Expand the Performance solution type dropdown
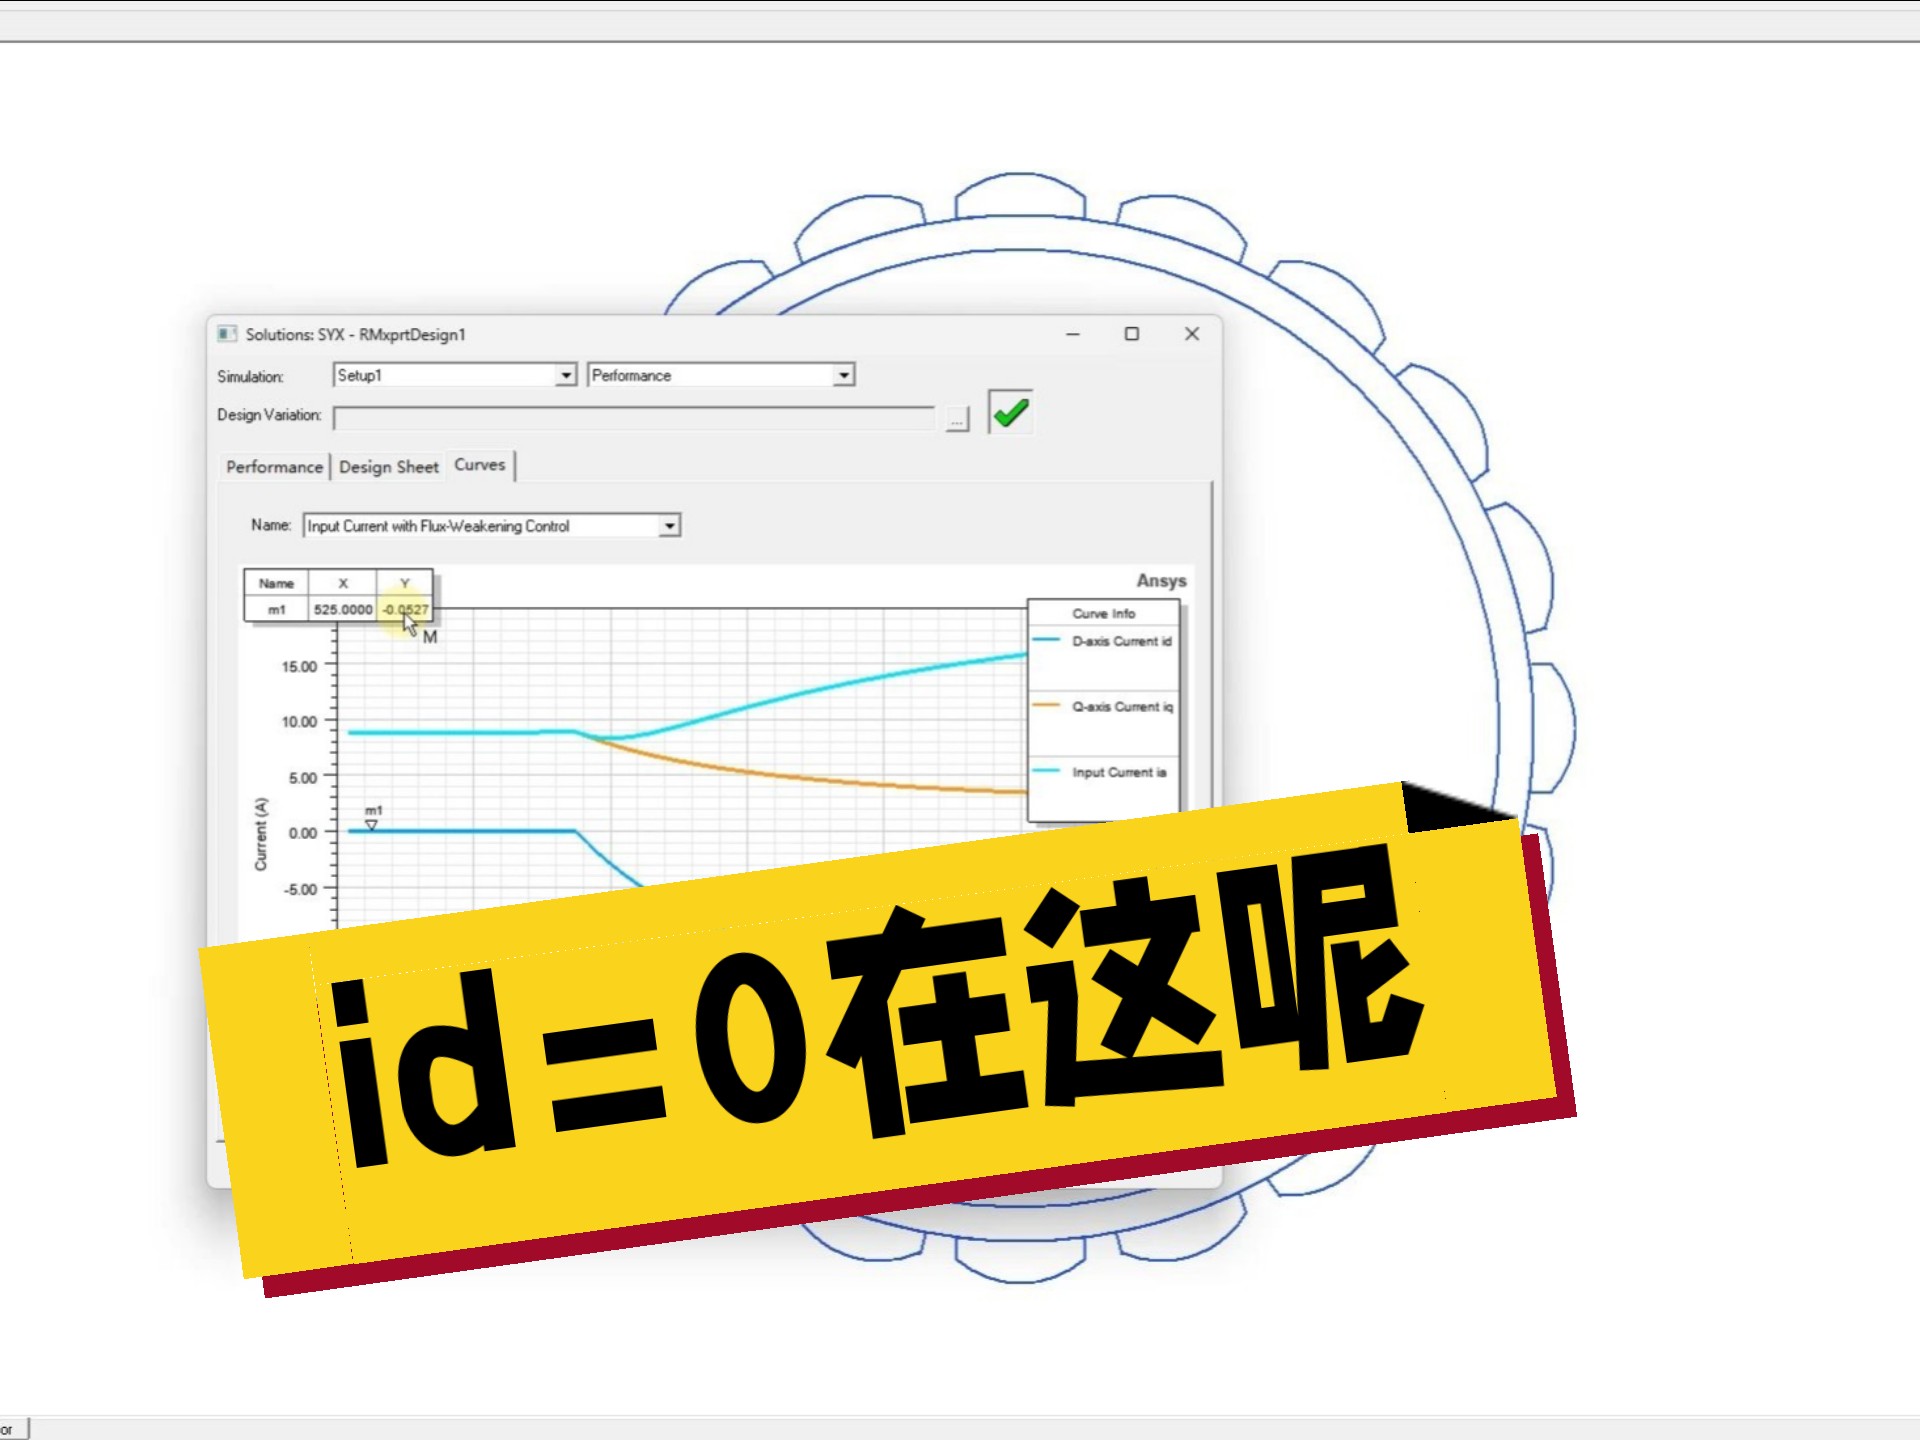 coord(844,375)
